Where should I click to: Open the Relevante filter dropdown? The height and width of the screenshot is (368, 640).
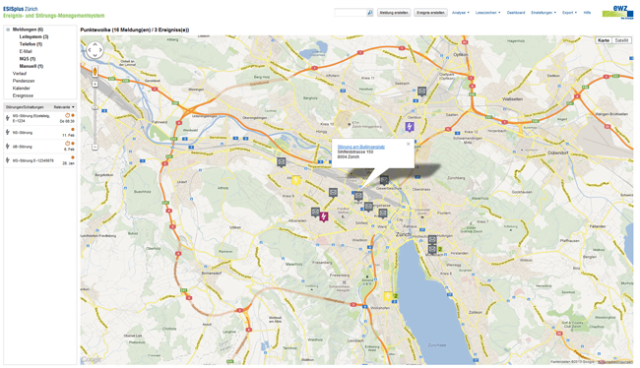coord(64,107)
